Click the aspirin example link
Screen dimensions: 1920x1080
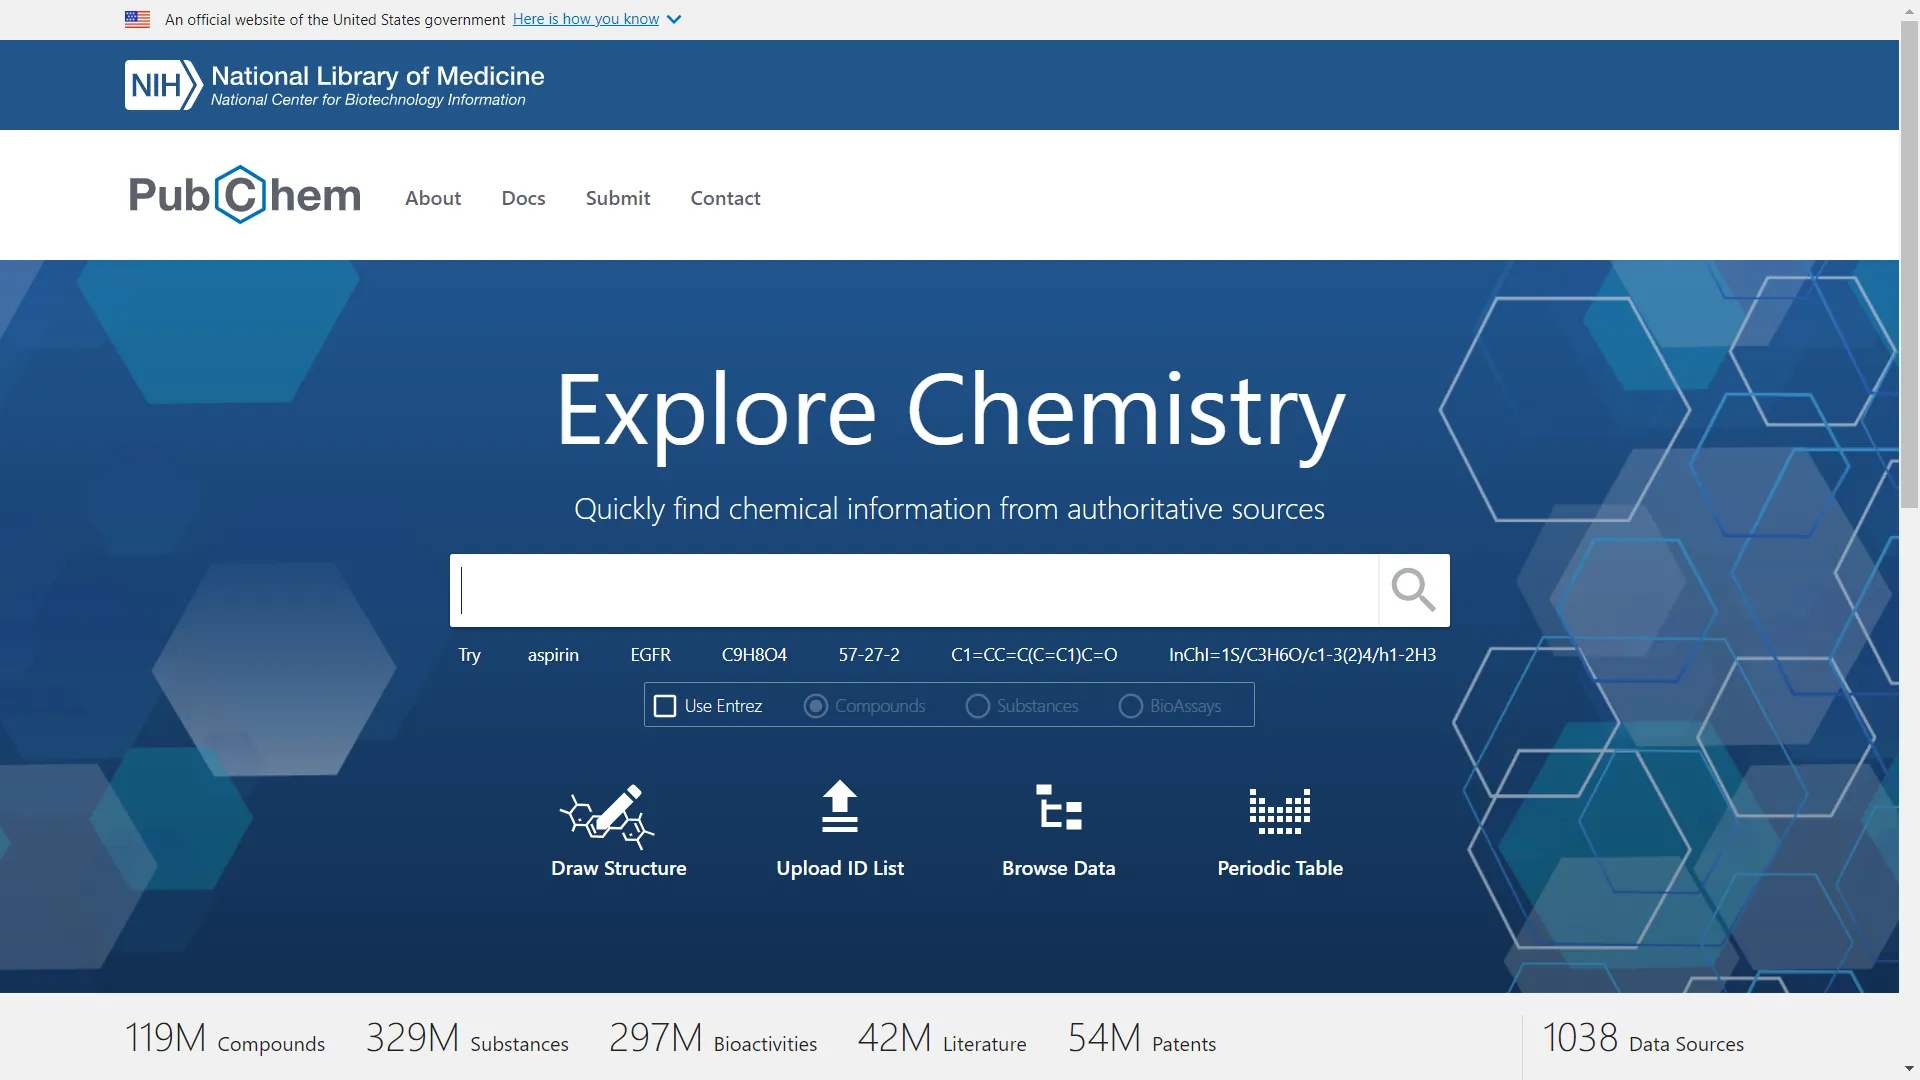(x=553, y=655)
